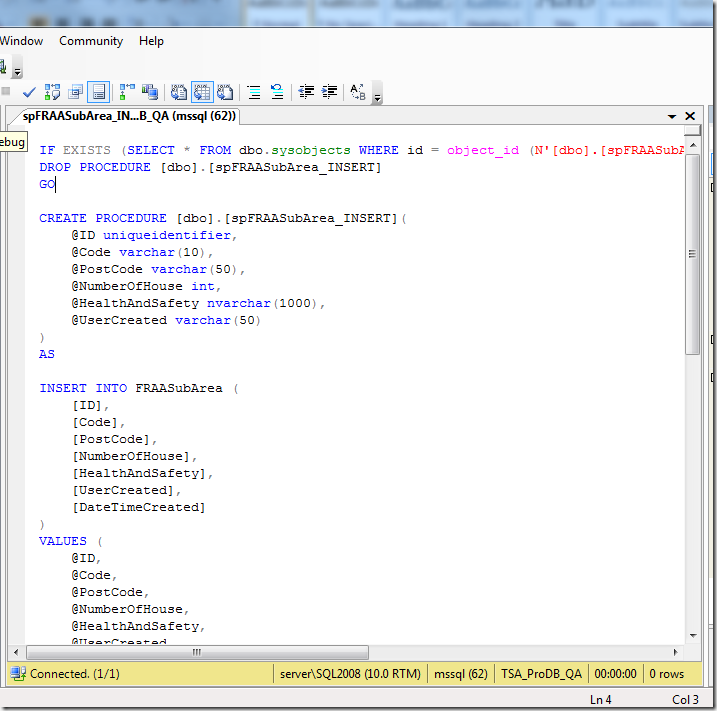Image resolution: width=717 pixels, height=711 pixels.
Task: Toggle Include Actual Execution Plan
Action: point(127,92)
